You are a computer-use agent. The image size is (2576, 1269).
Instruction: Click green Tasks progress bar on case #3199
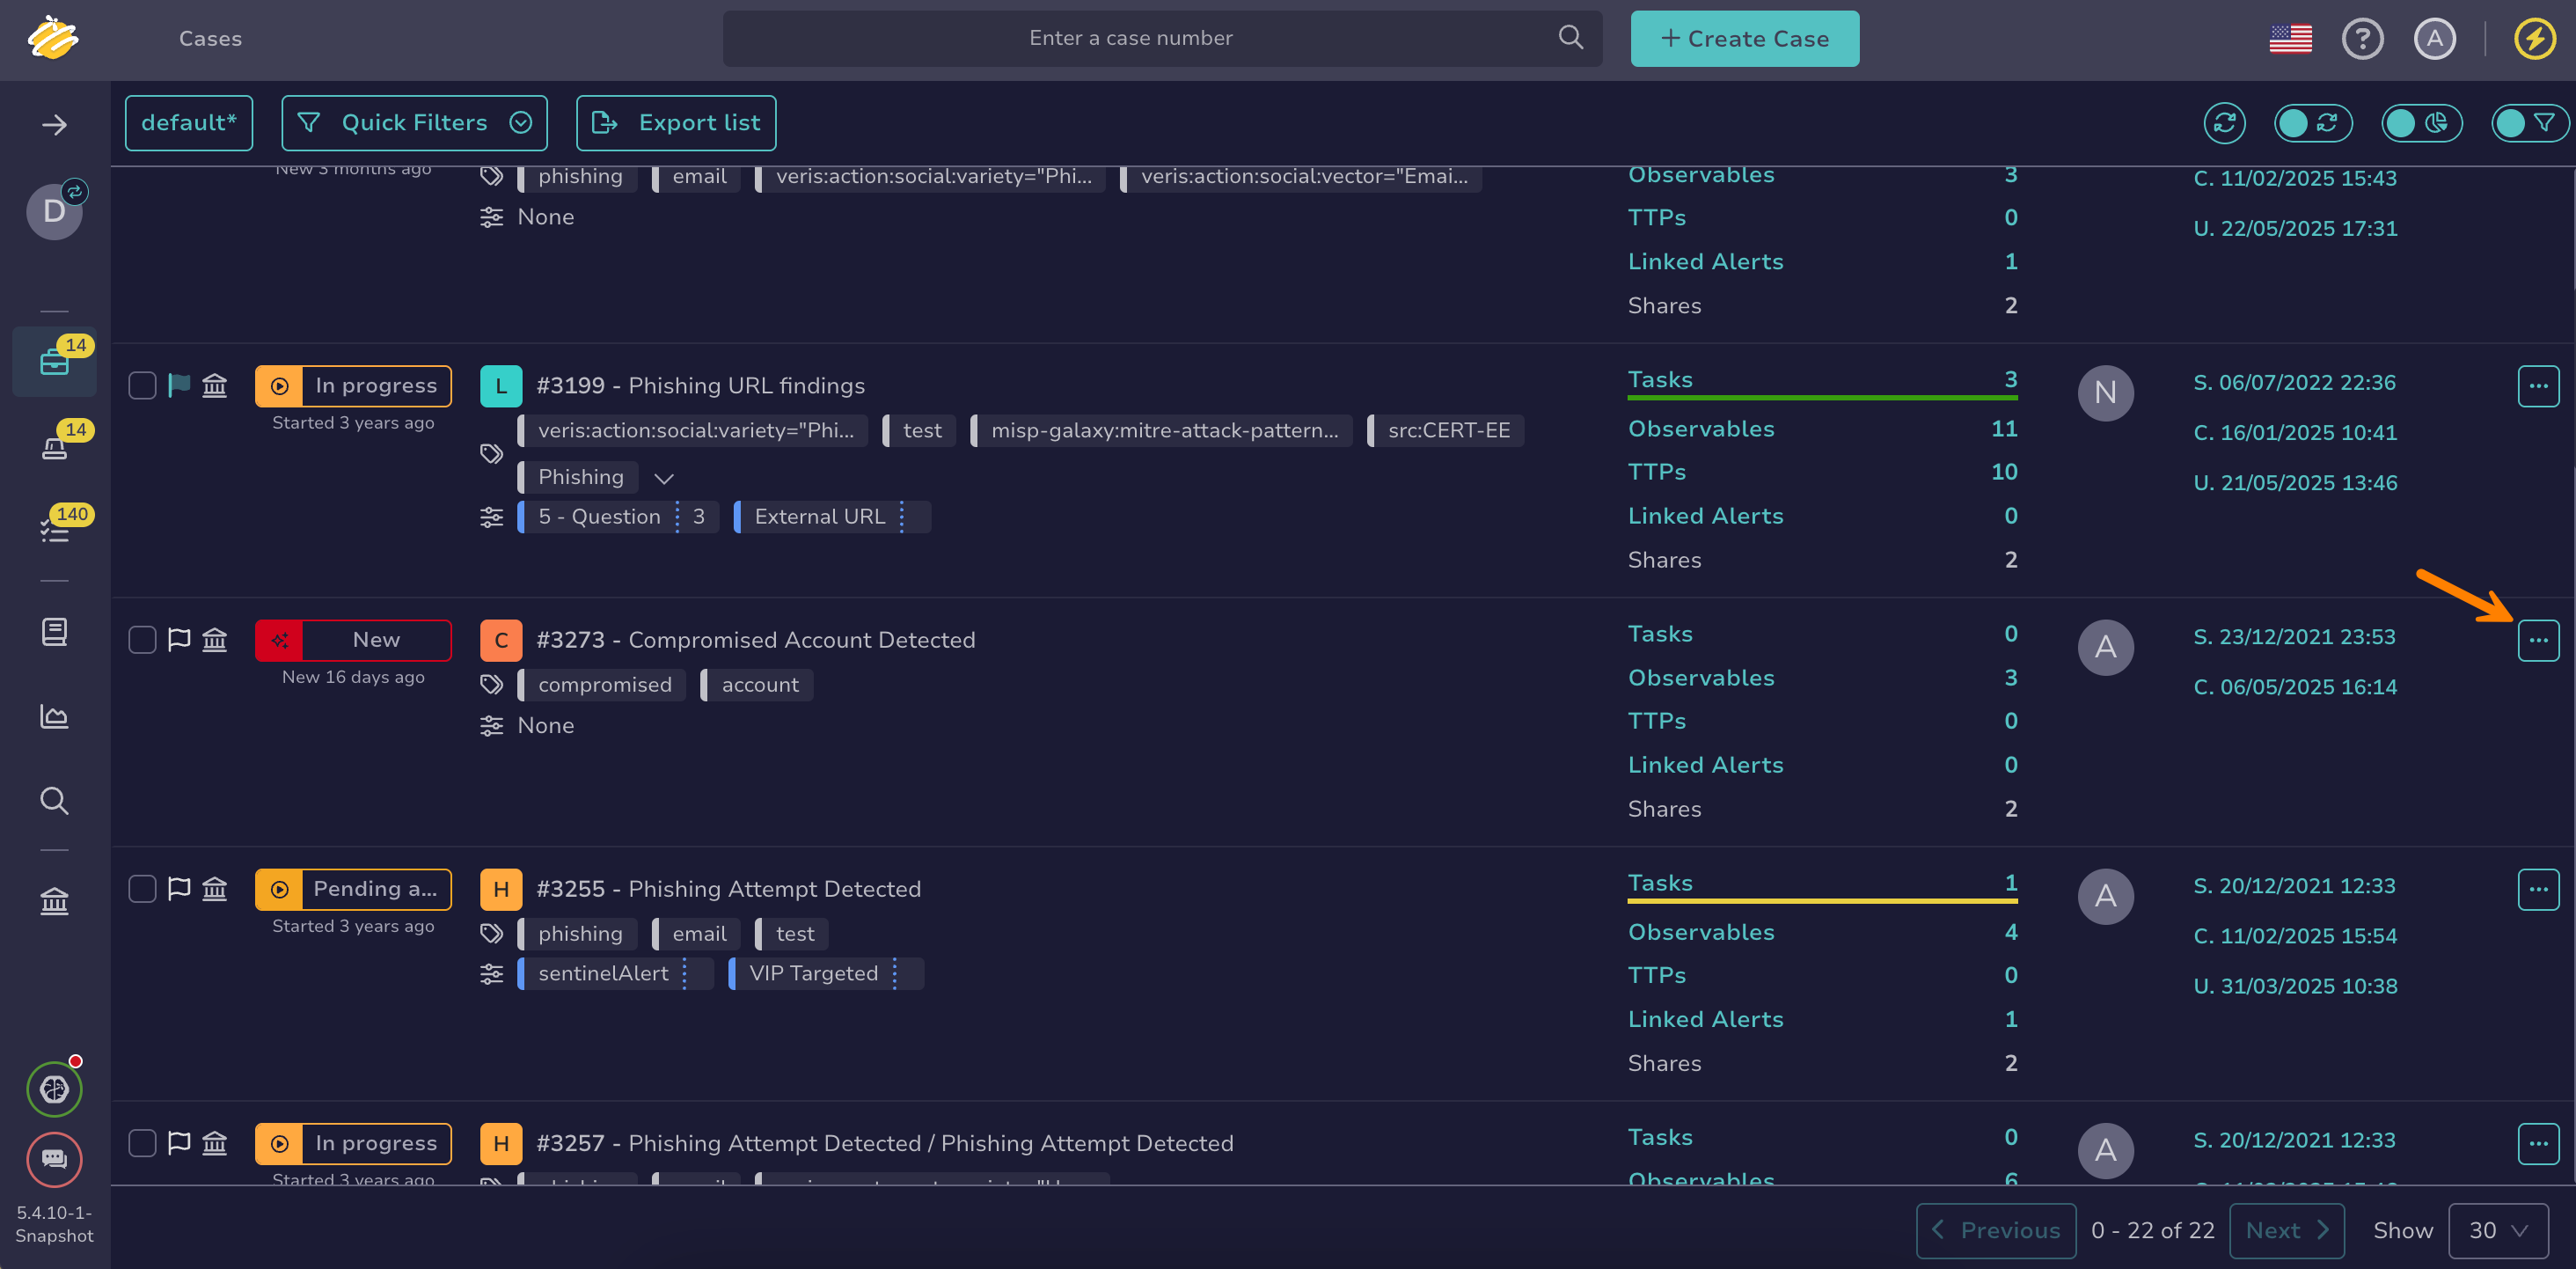pos(1822,398)
